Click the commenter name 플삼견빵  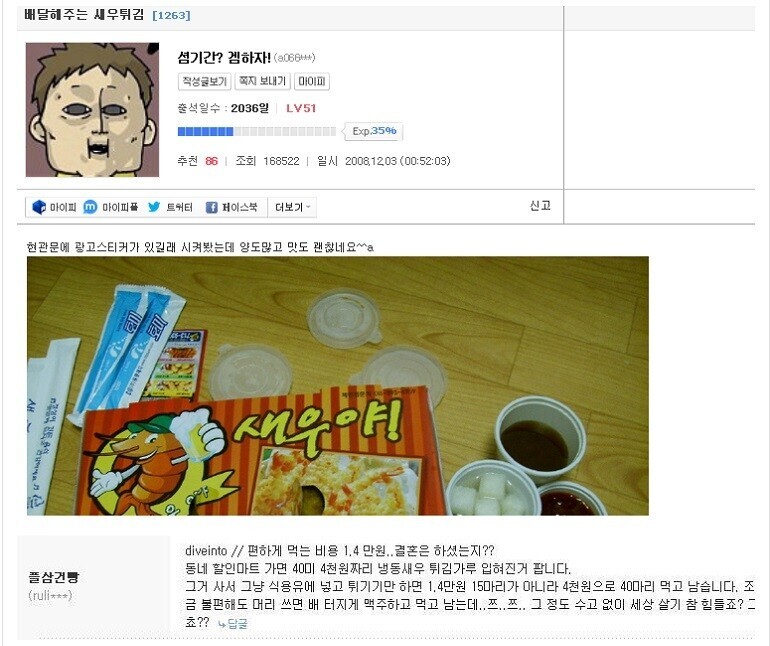point(54,577)
